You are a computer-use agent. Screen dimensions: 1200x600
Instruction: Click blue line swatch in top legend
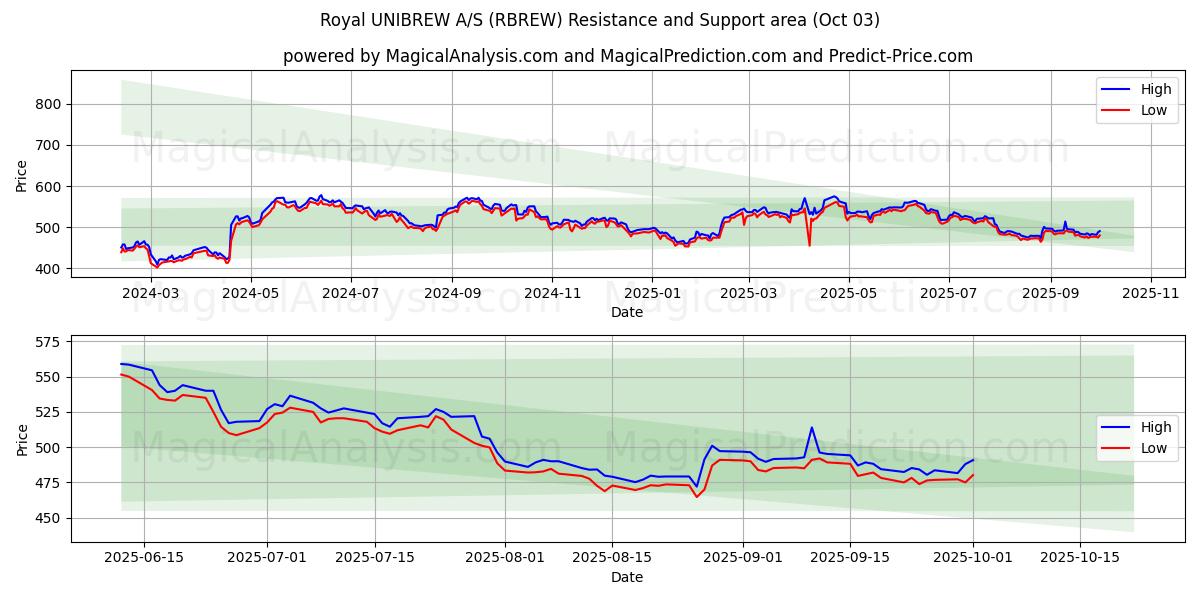coord(1117,89)
